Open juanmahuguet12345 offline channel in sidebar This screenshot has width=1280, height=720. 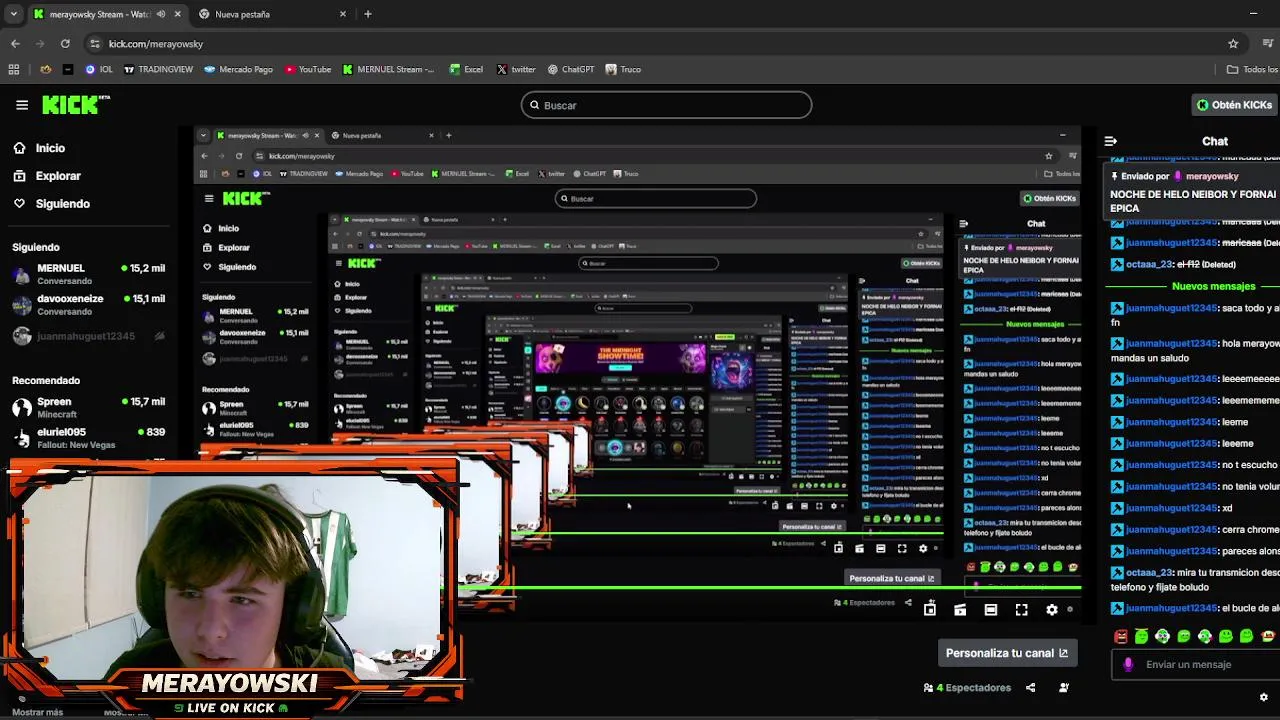88,336
